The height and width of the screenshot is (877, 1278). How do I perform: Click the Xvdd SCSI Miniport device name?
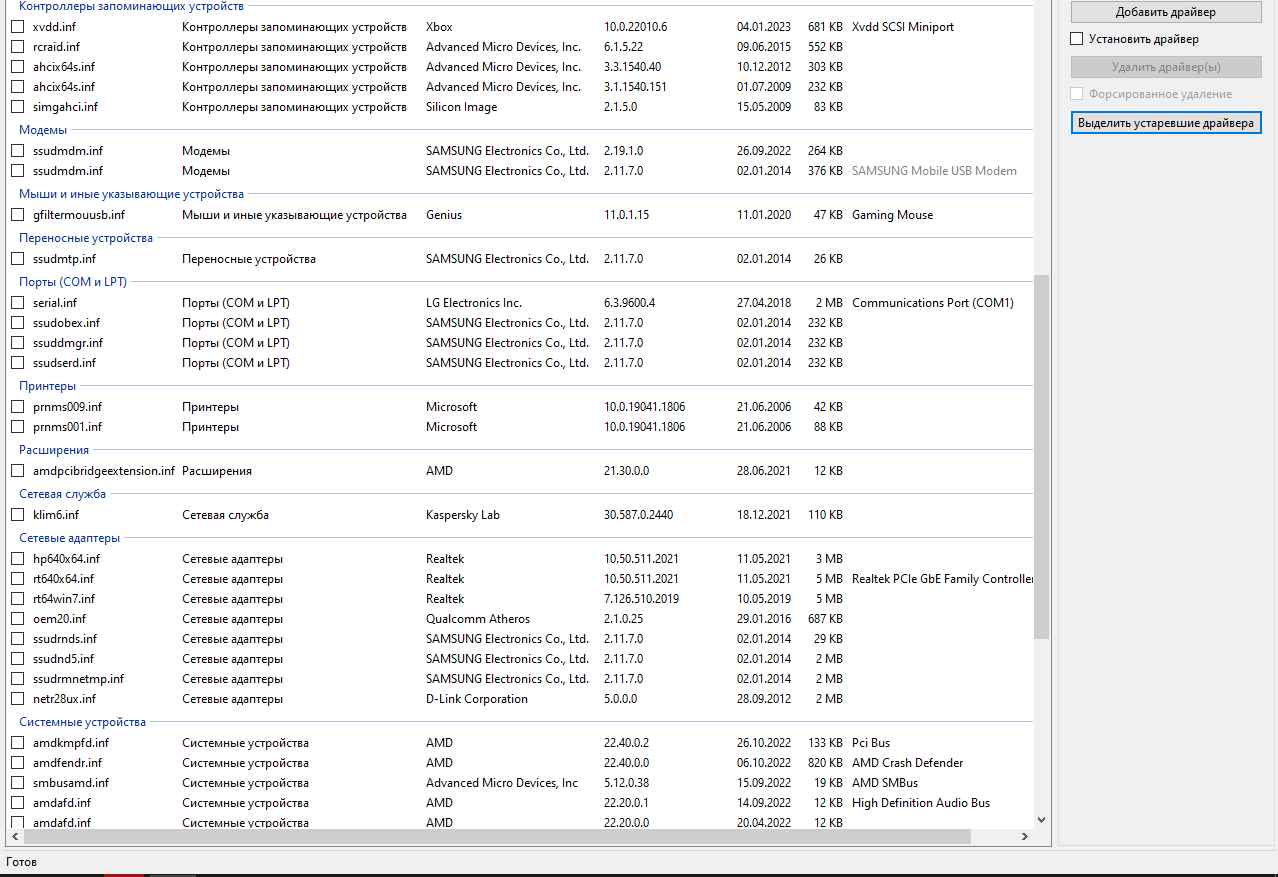pos(903,27)
